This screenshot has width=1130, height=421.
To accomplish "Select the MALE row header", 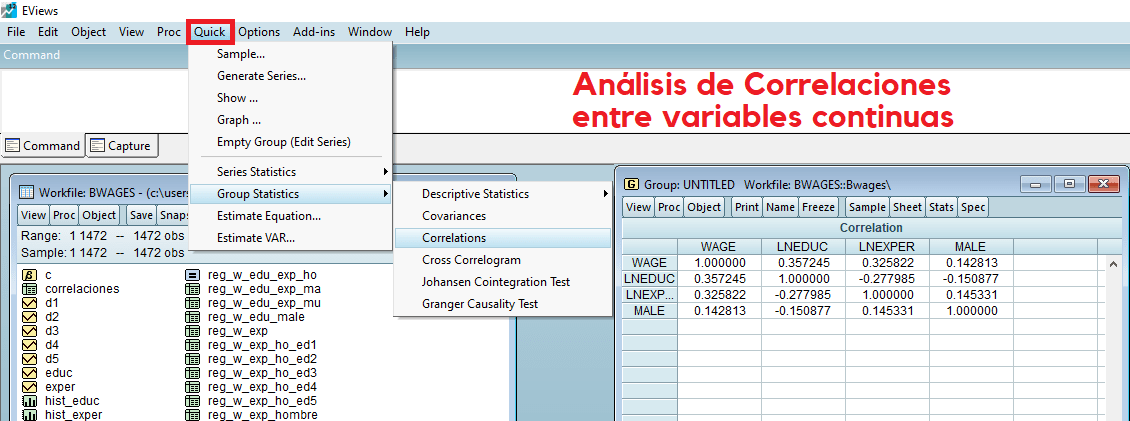I will click(x=649, y=311).
